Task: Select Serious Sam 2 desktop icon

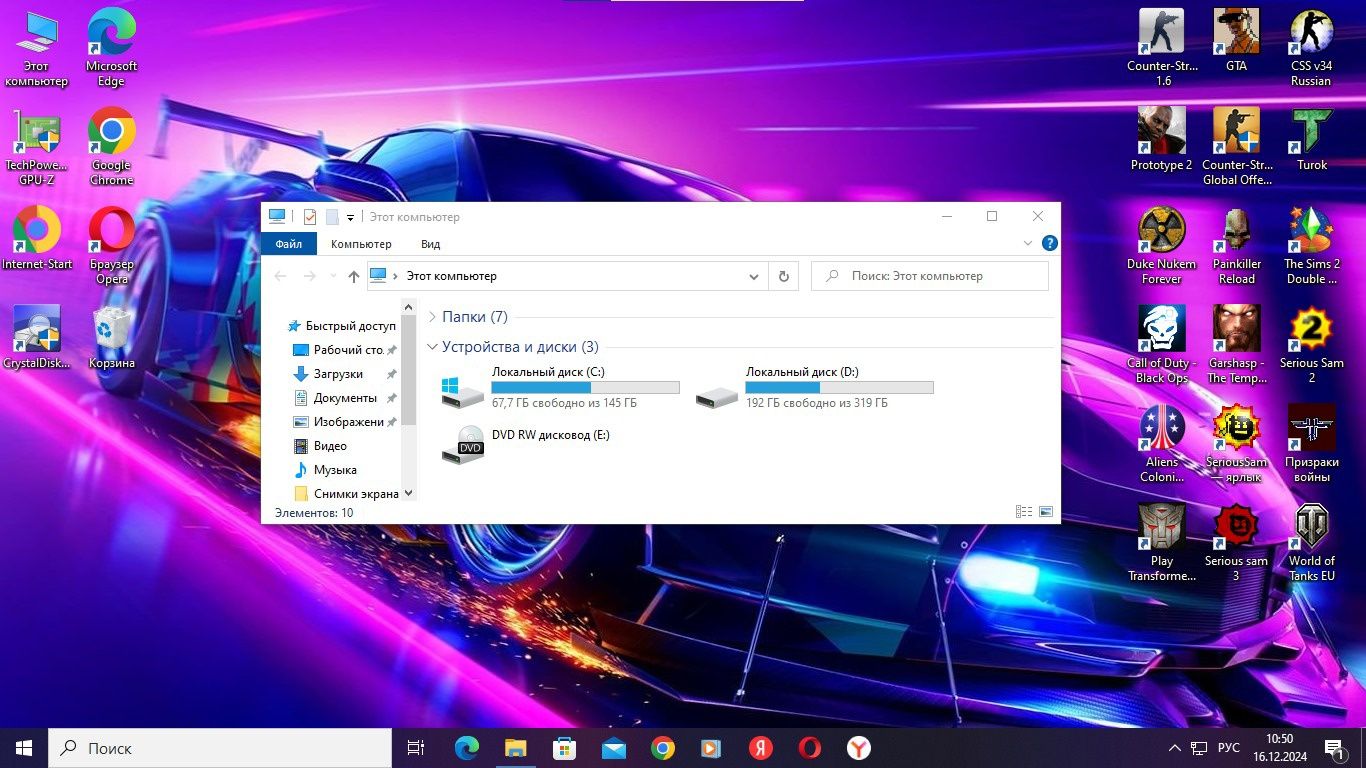Action: pyautogui.click(x=1311, y=344)
